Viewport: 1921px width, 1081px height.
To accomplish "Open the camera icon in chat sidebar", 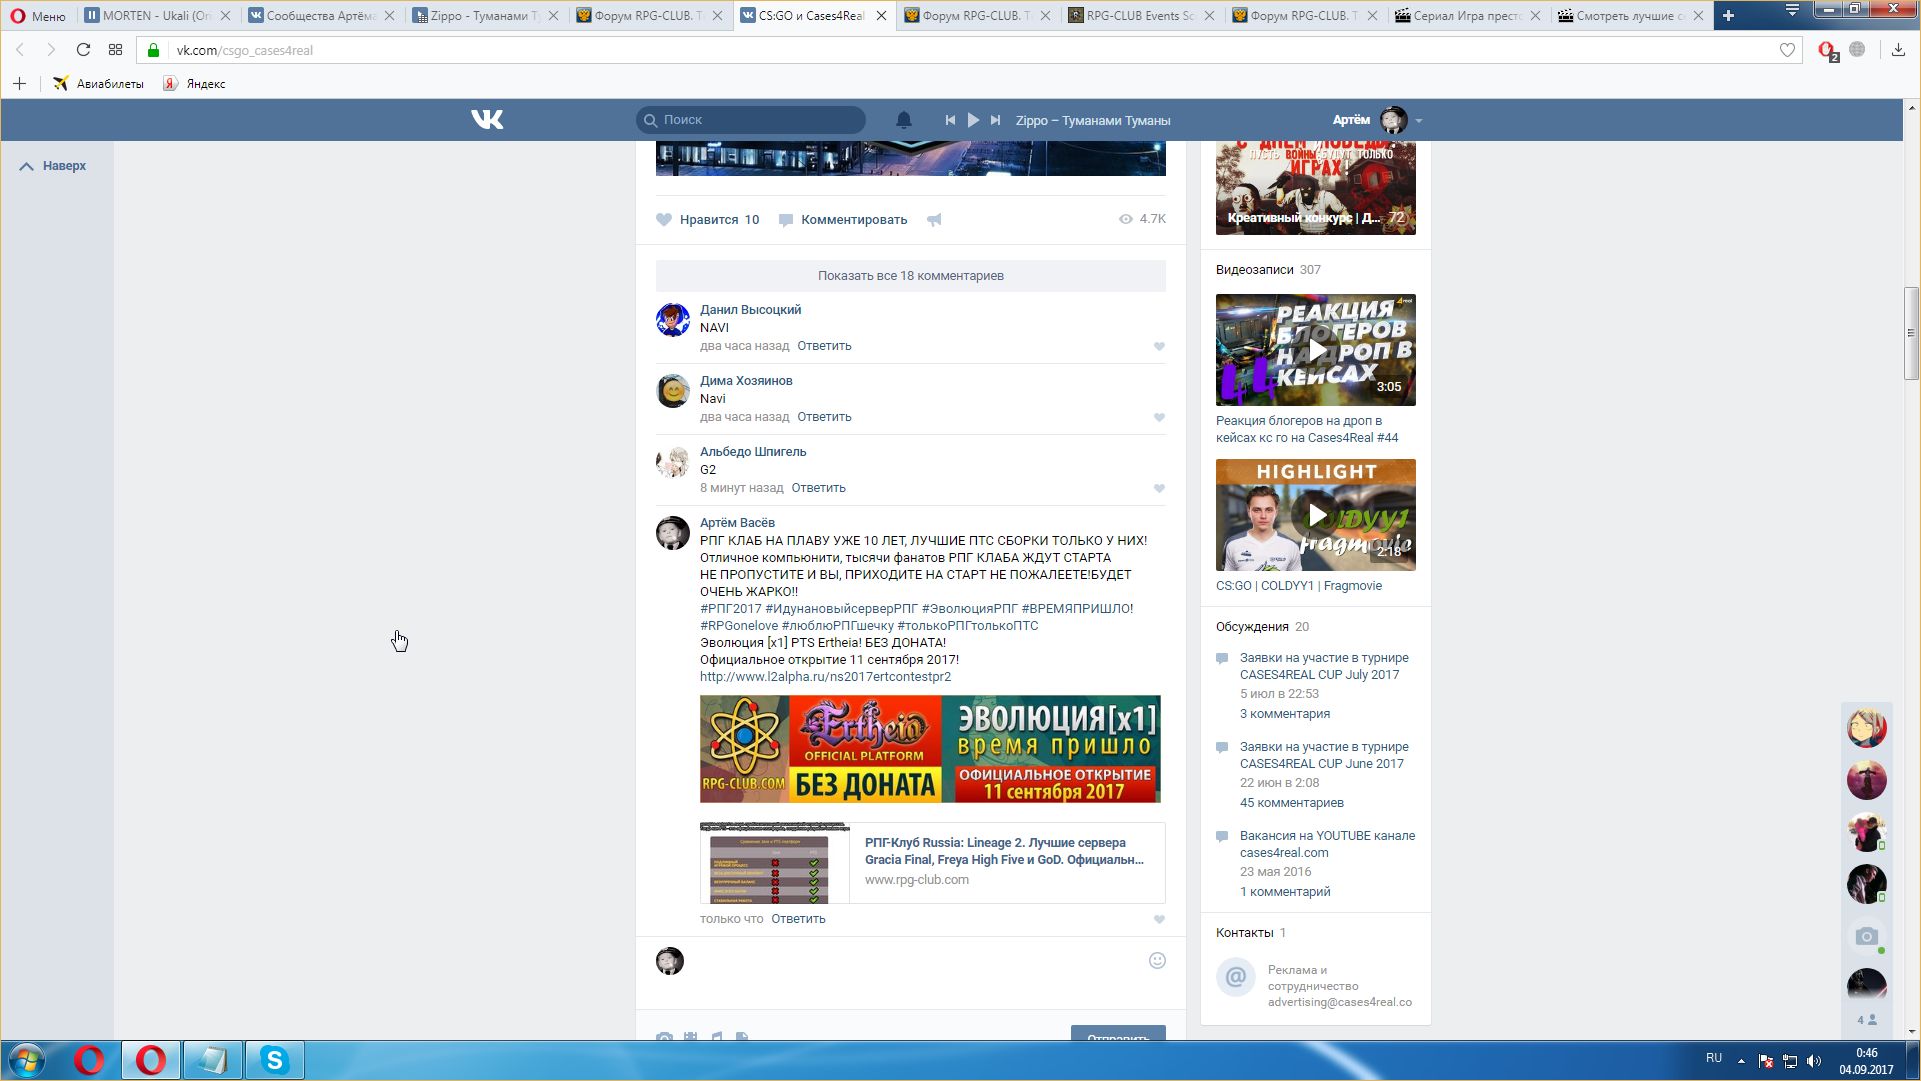I will (x=1866, y=937).
